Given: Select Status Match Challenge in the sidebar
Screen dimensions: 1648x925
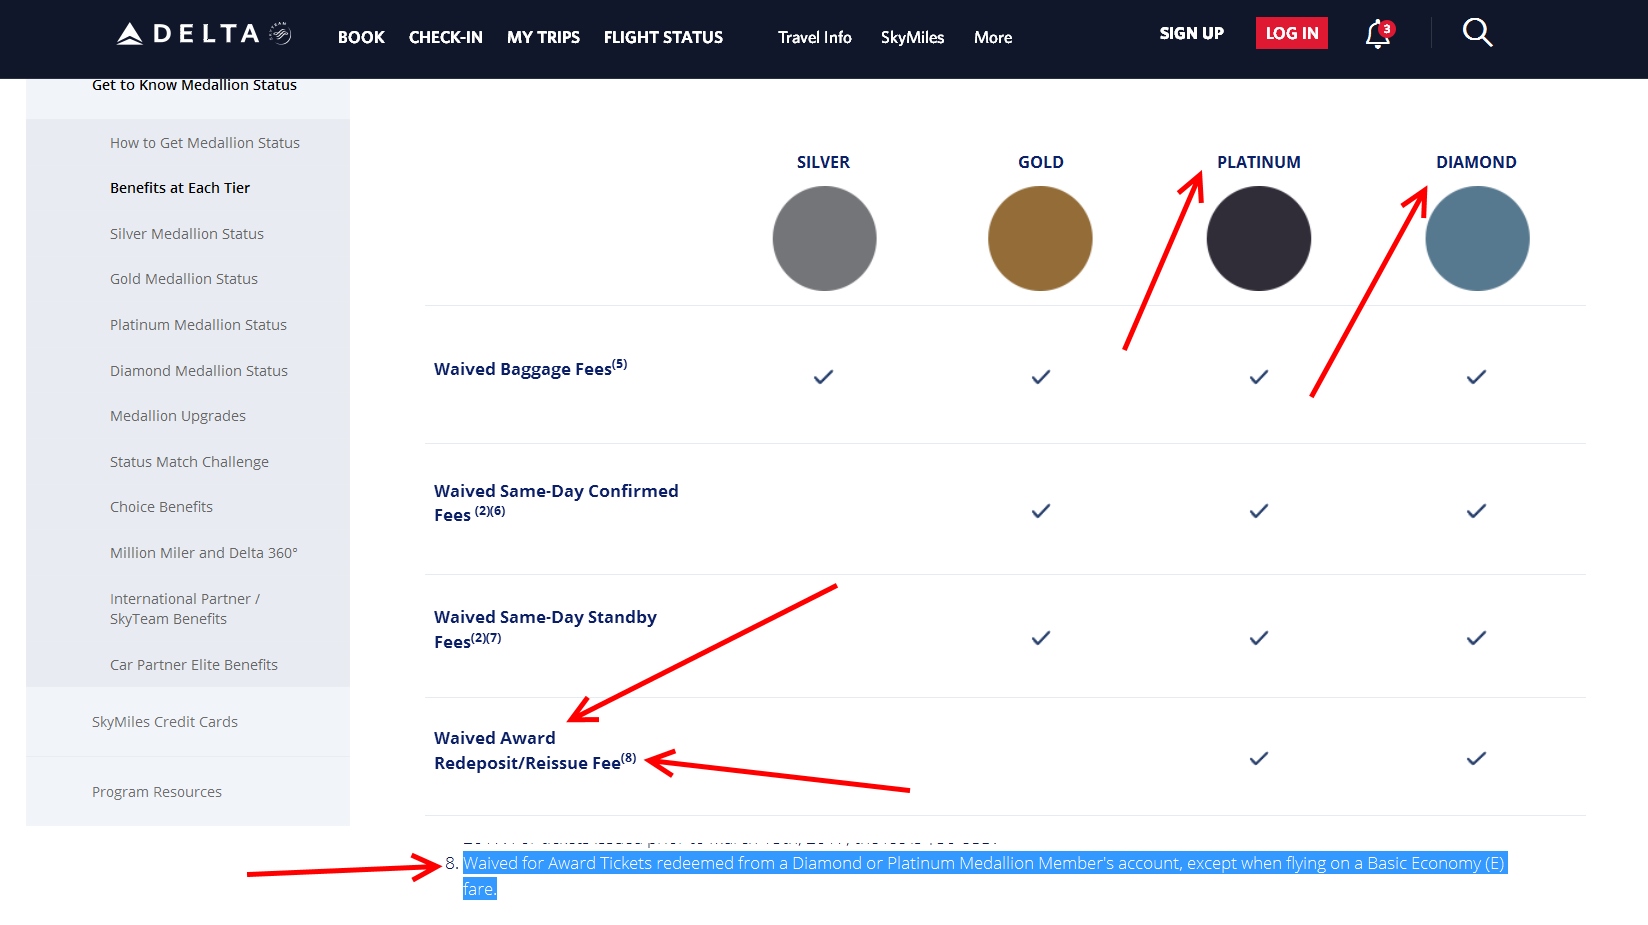Looking at the screenshot, I should click(x=189, y=461).
